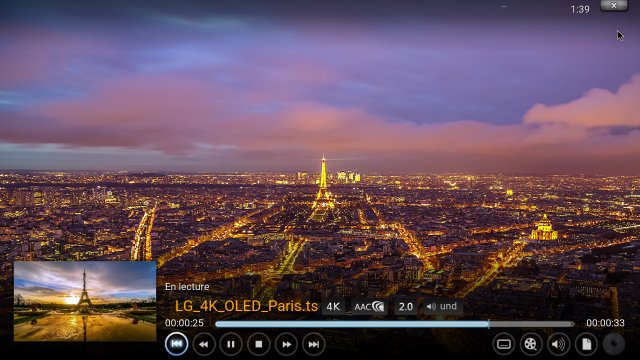
Task: Rewind the Paris video
Action: coord(204,344)
